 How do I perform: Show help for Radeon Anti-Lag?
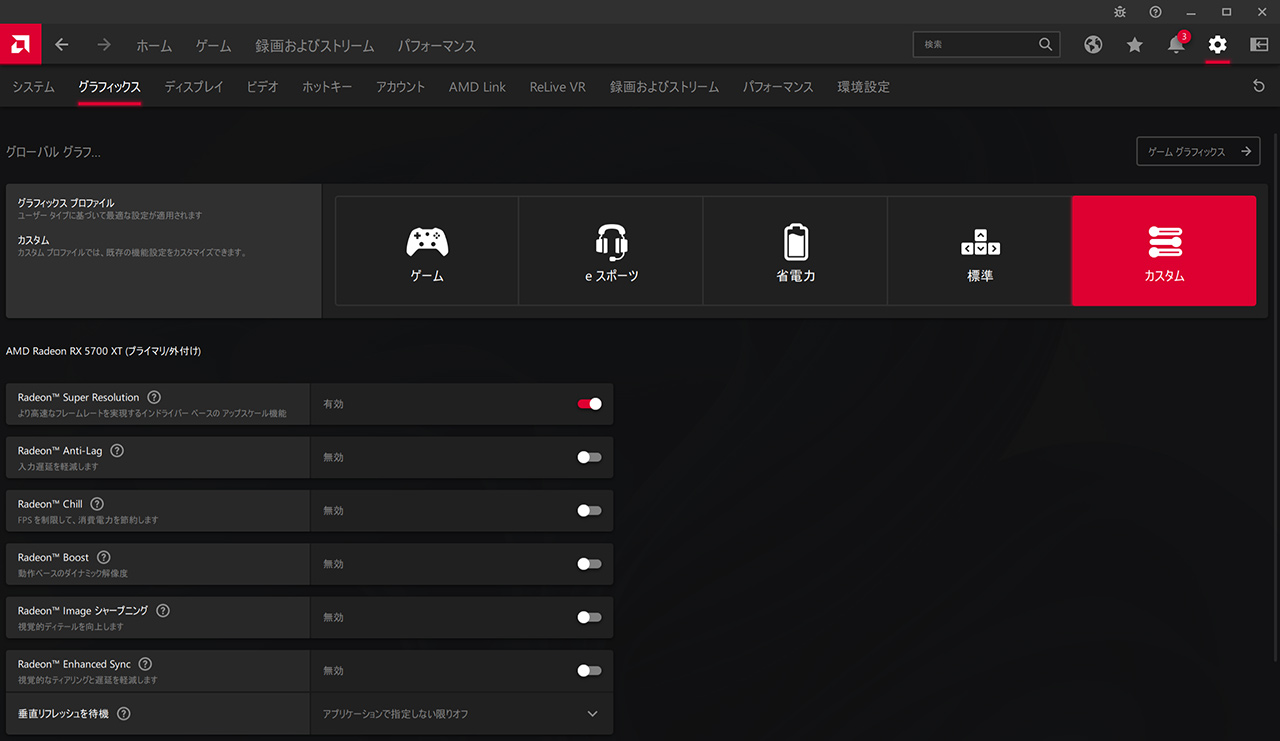117,451
